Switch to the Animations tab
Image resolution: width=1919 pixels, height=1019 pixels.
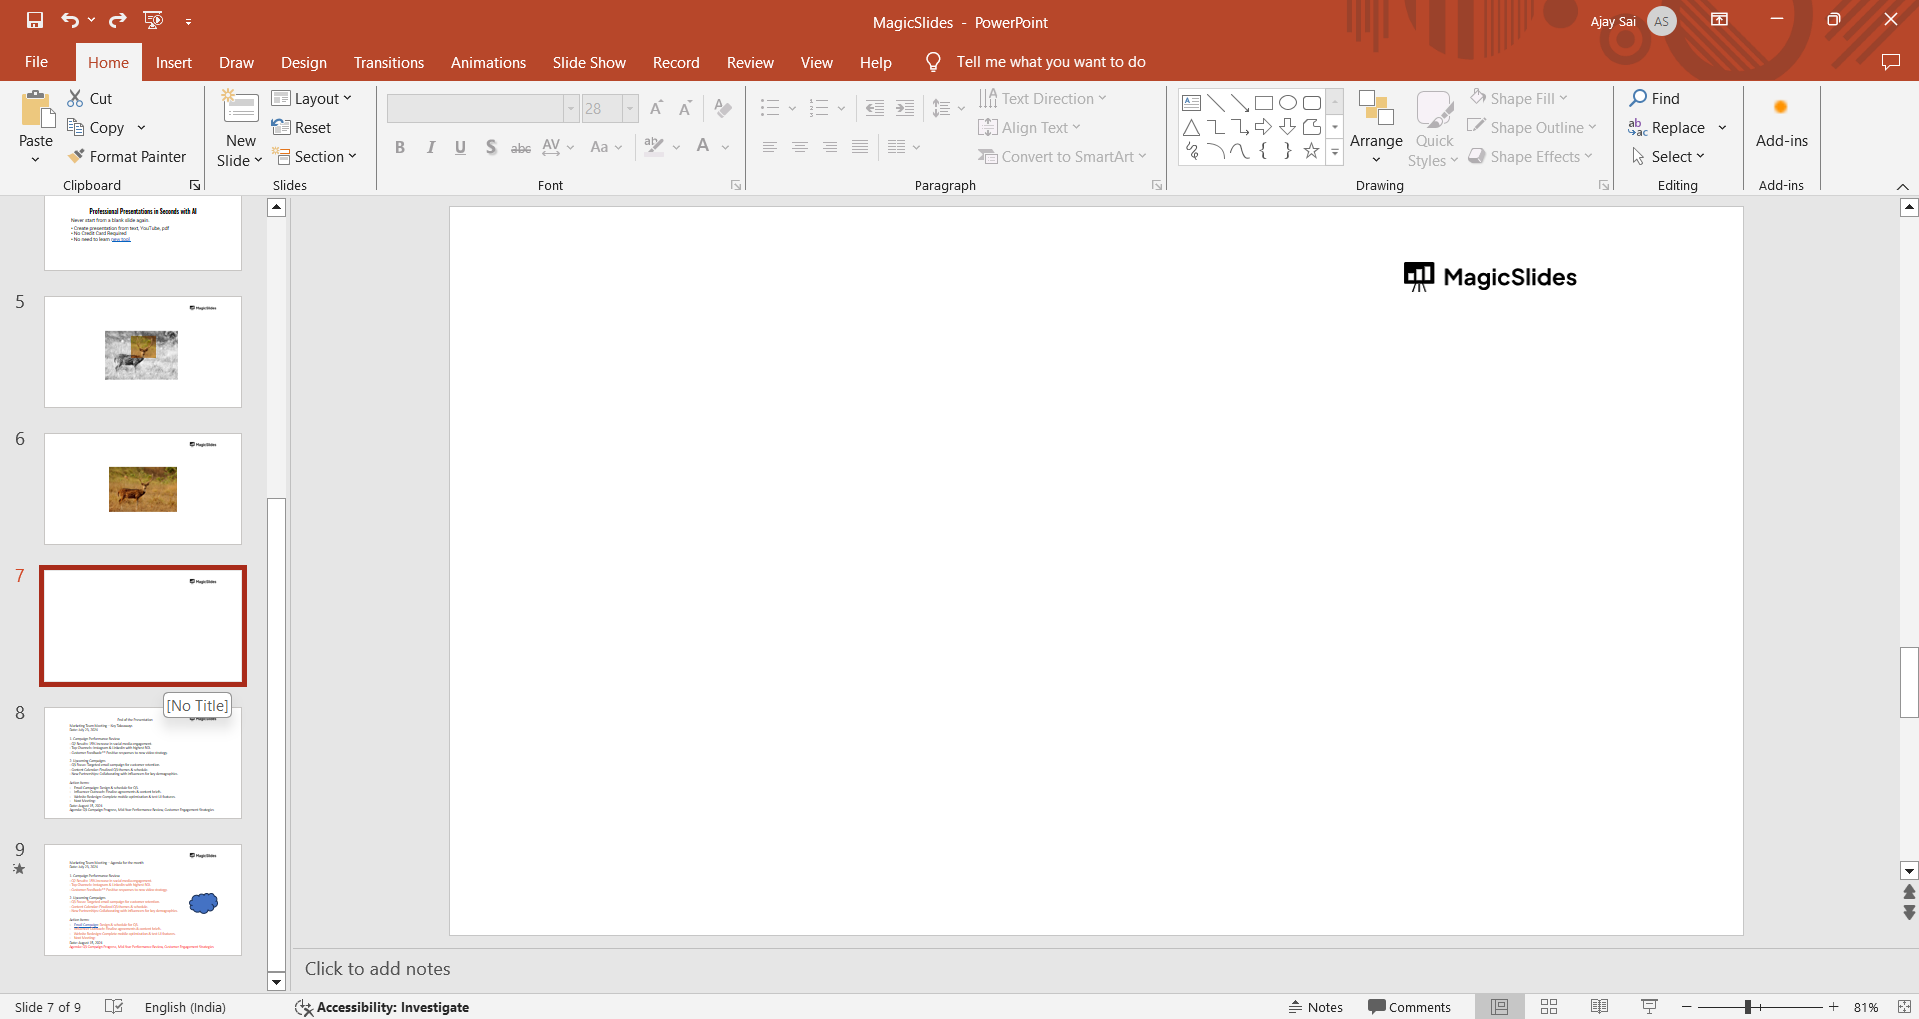click(488, 62)
